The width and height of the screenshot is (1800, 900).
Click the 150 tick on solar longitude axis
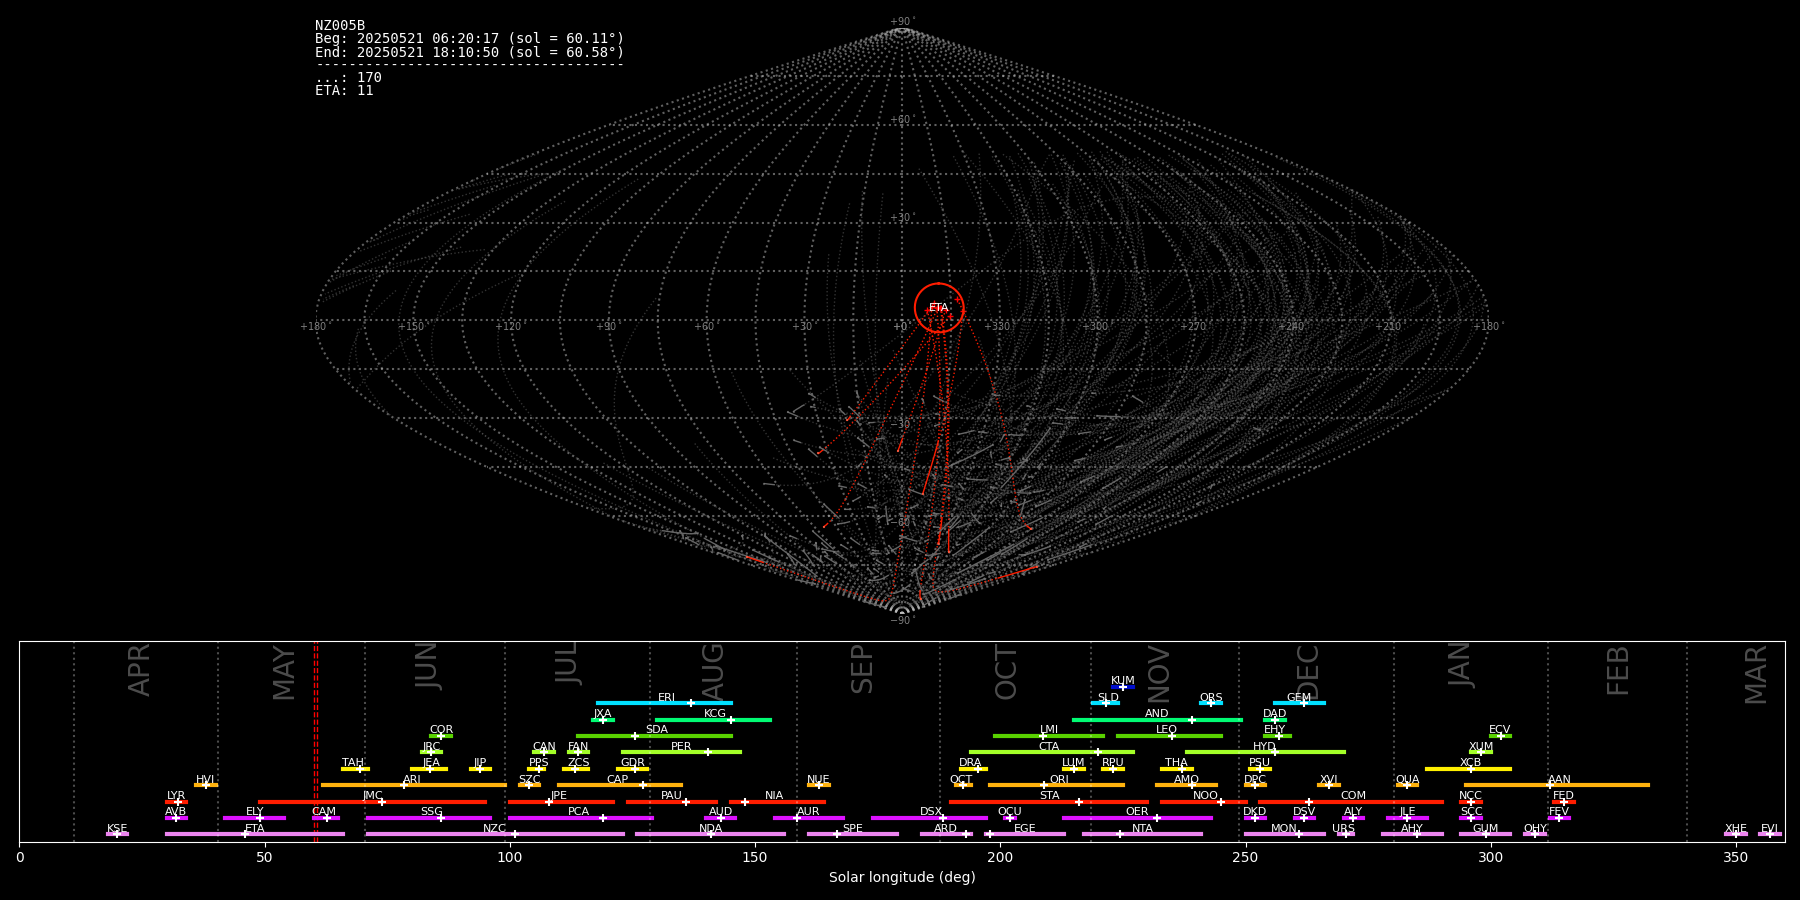click(755, 857)
